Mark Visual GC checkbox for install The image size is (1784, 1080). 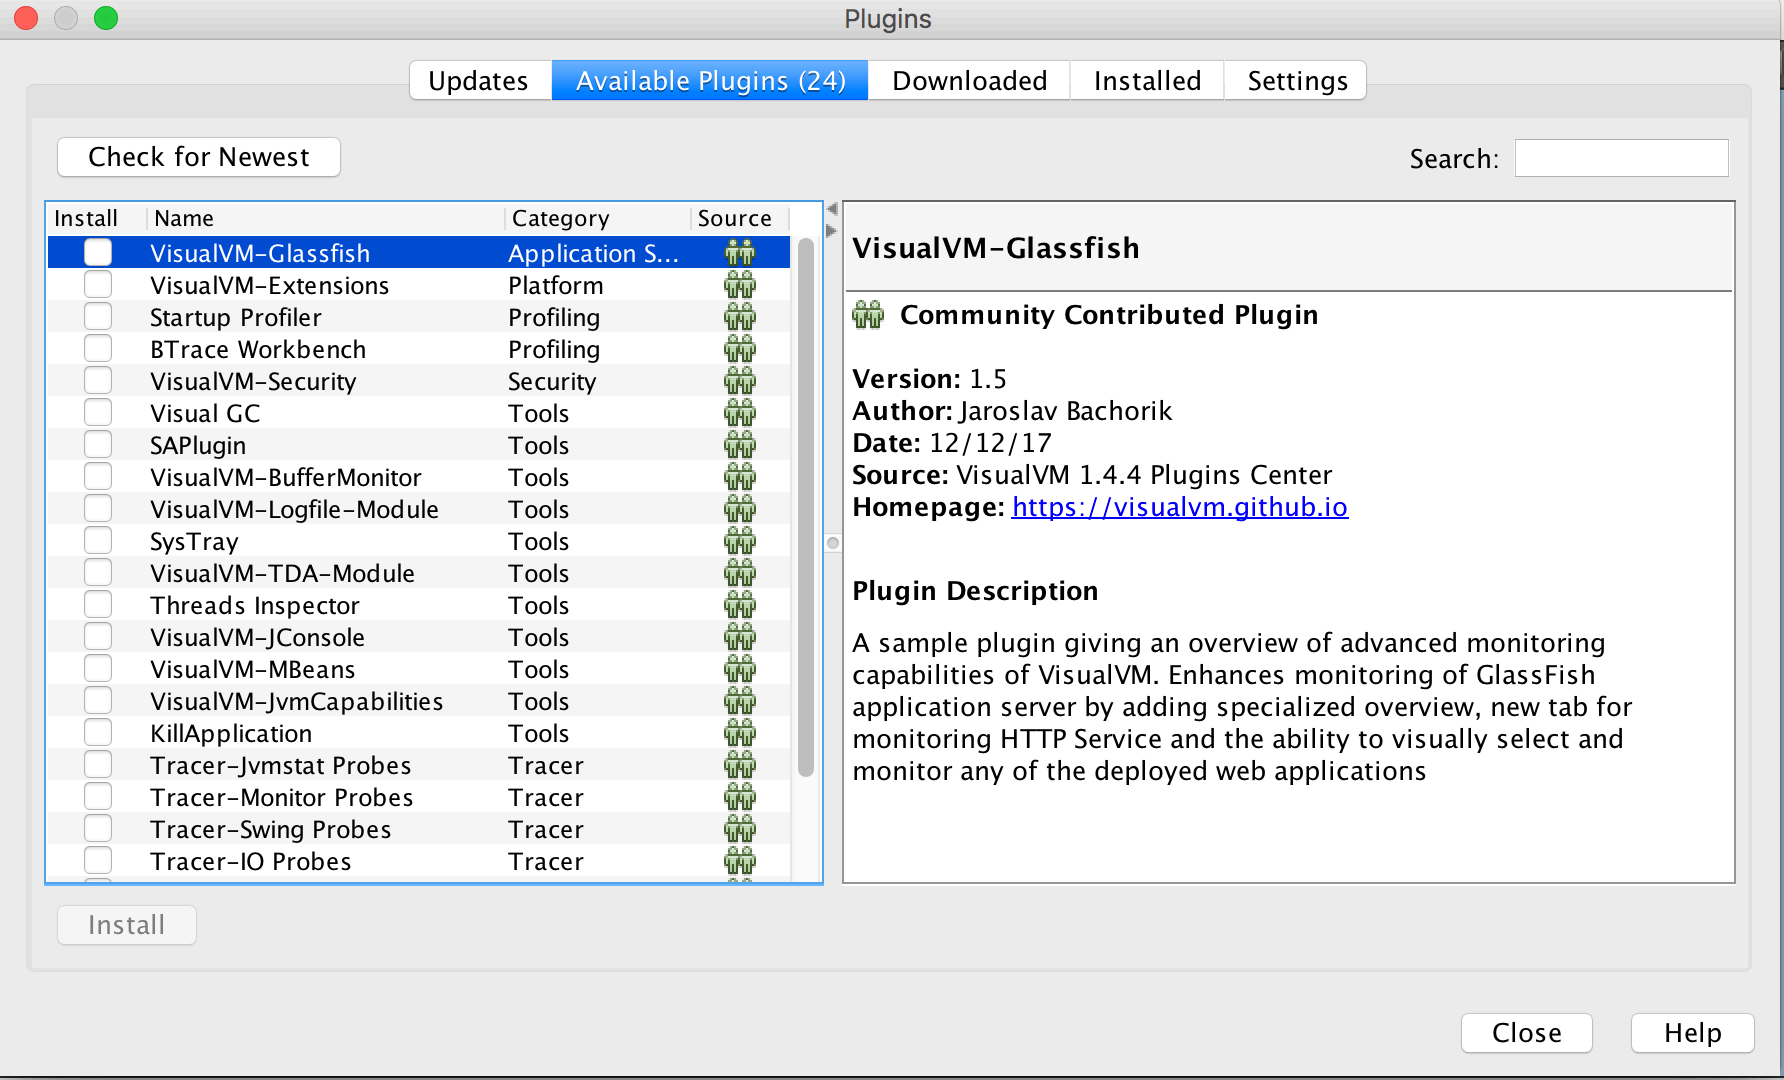pyautogui.click(x=98, y=413)
